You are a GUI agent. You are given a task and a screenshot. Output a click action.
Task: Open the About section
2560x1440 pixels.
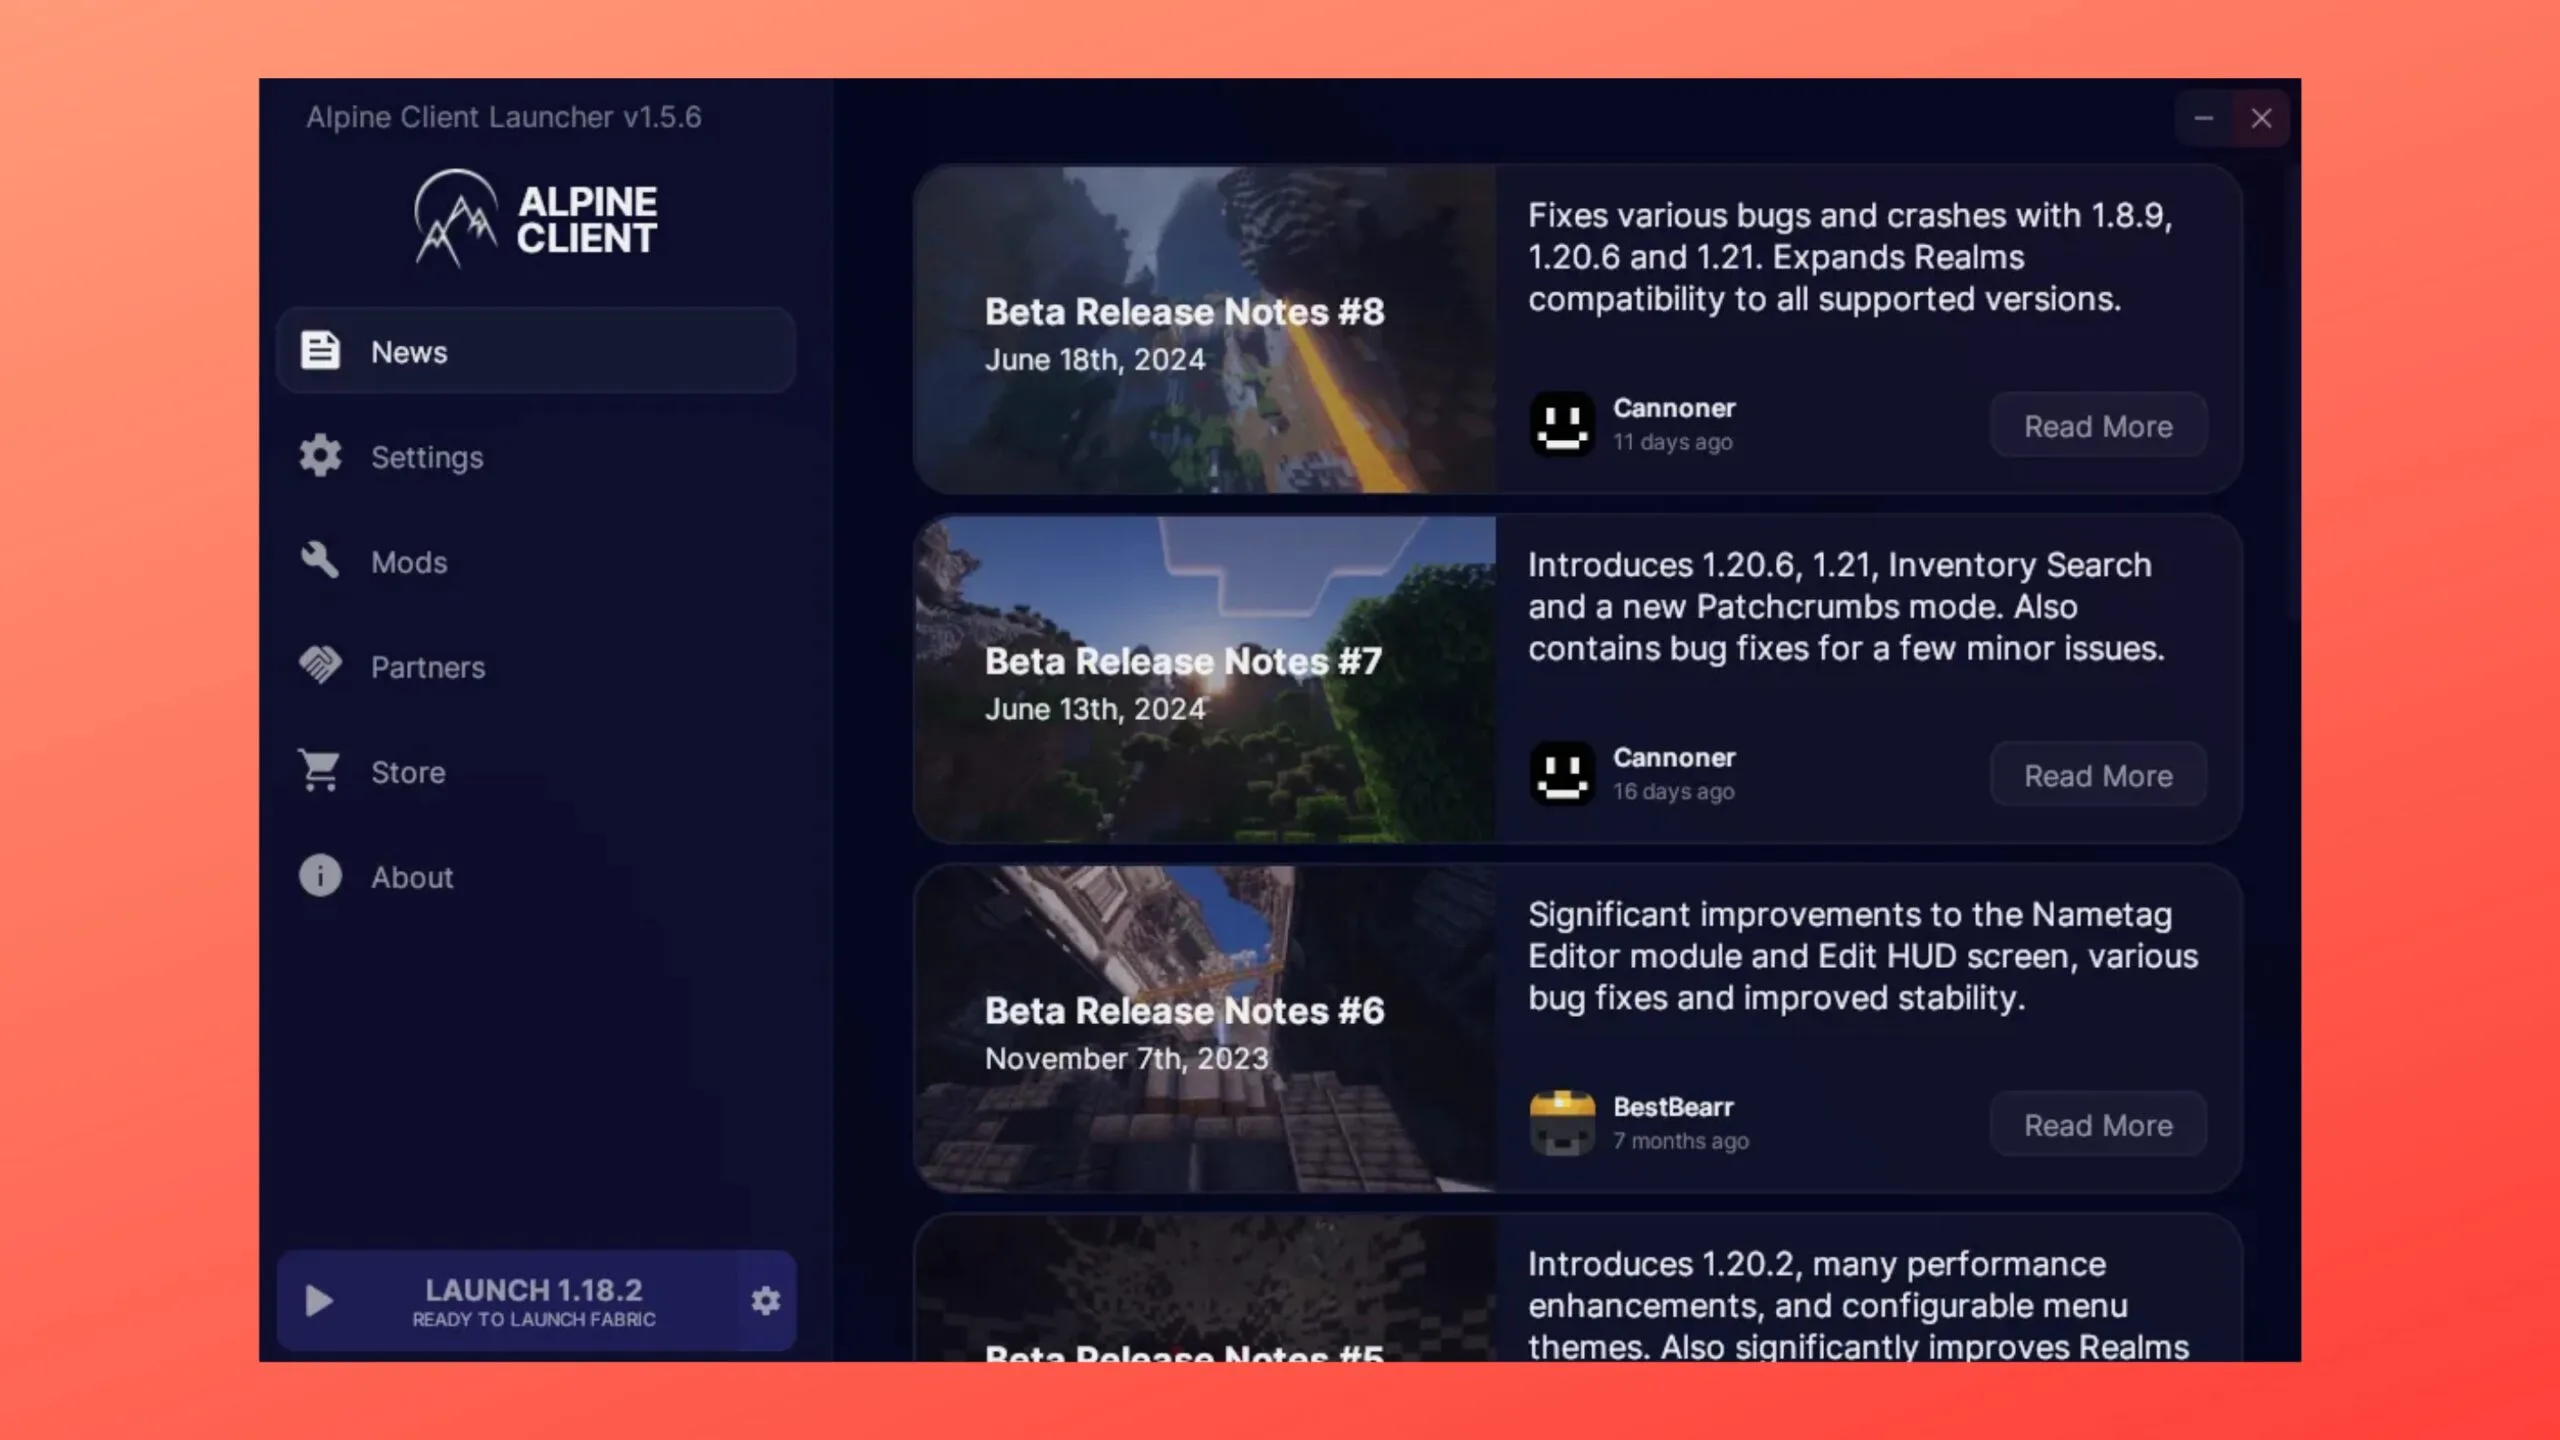[536, 876]
